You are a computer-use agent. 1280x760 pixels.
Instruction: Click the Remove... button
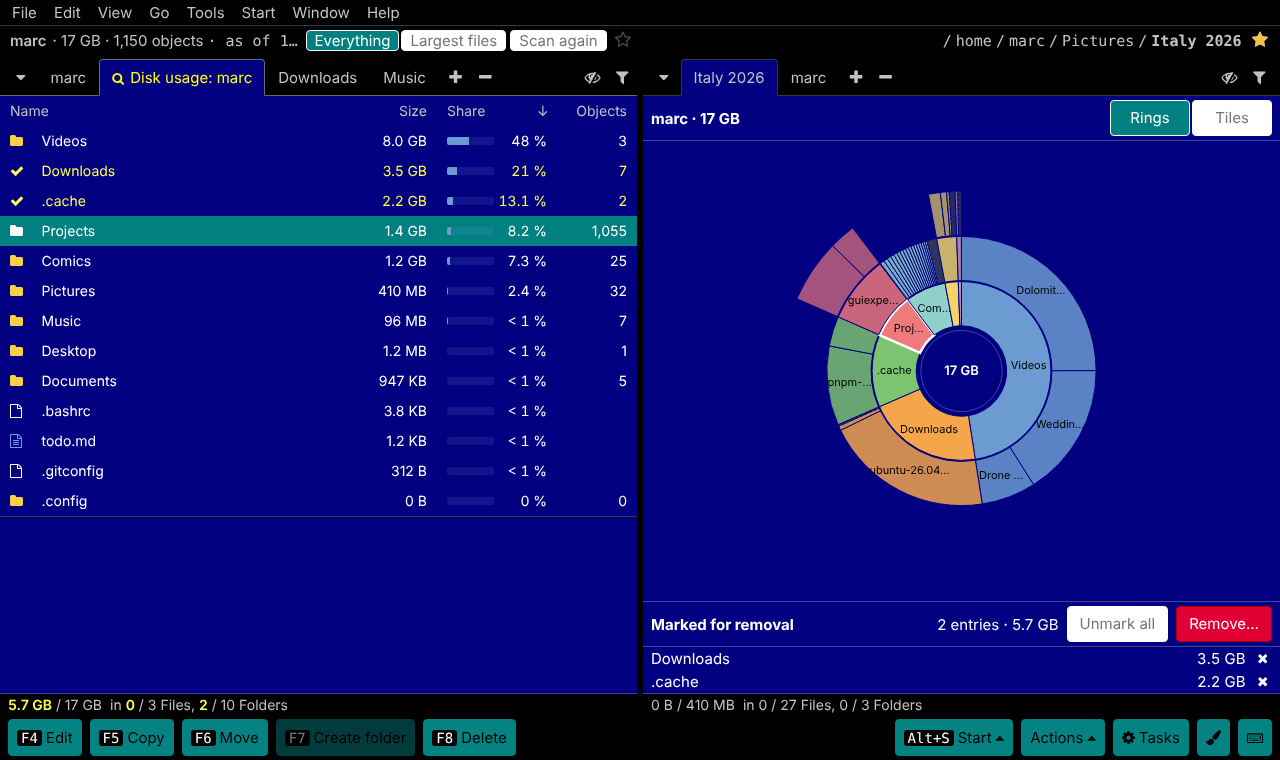click(x=1224, y=624)
